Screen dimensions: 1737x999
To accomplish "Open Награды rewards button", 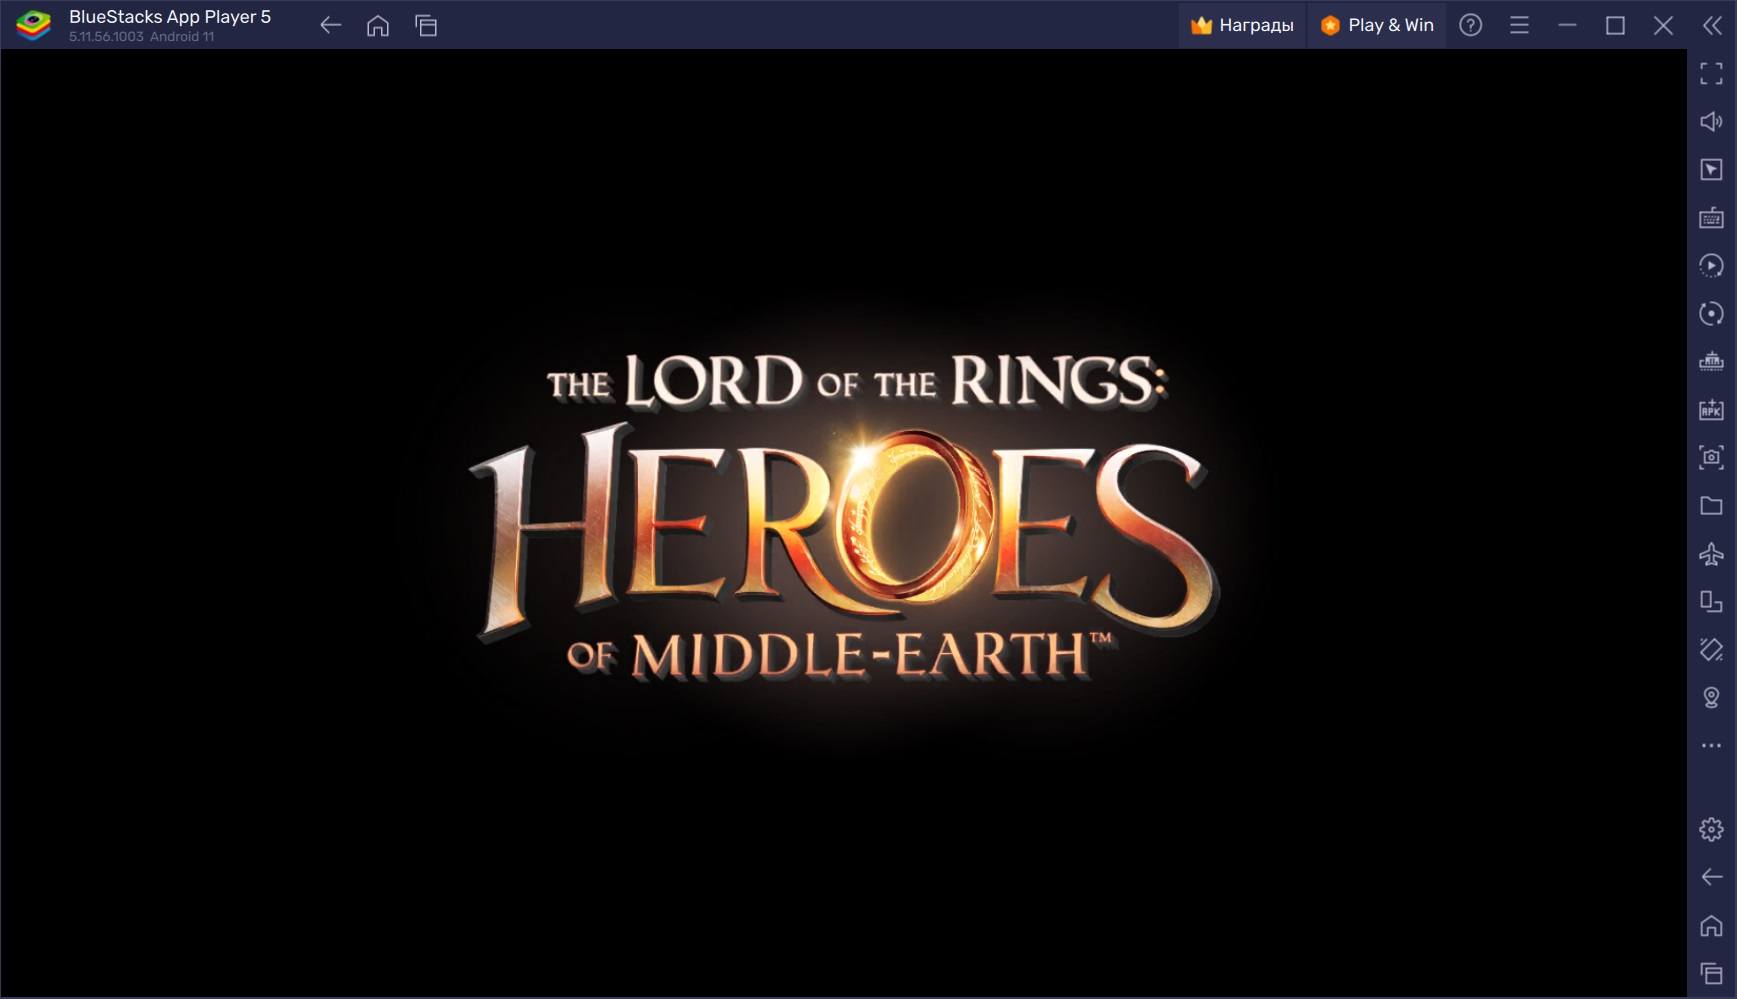I will pos(1242,25).
